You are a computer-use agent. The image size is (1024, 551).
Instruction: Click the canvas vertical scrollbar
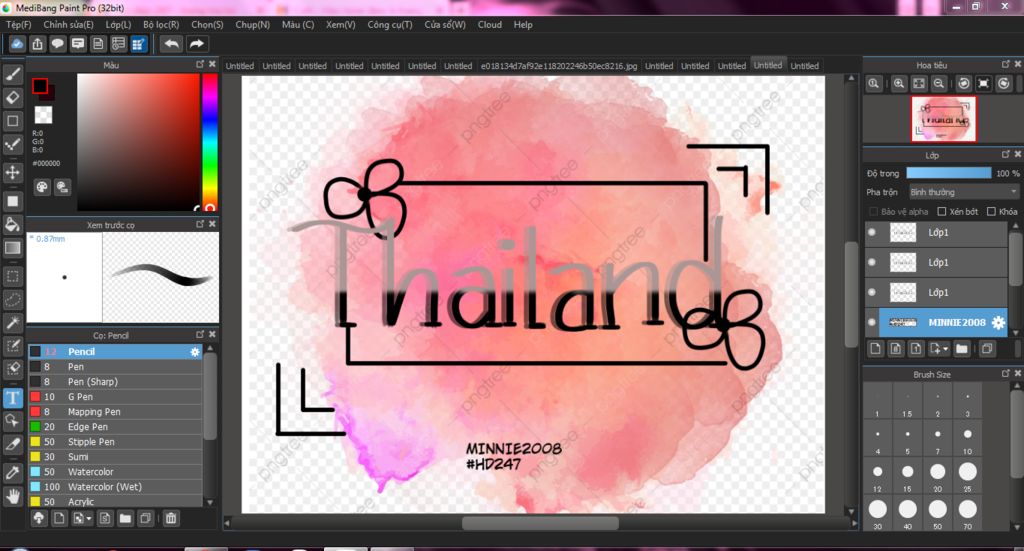[x=851, y=295]
